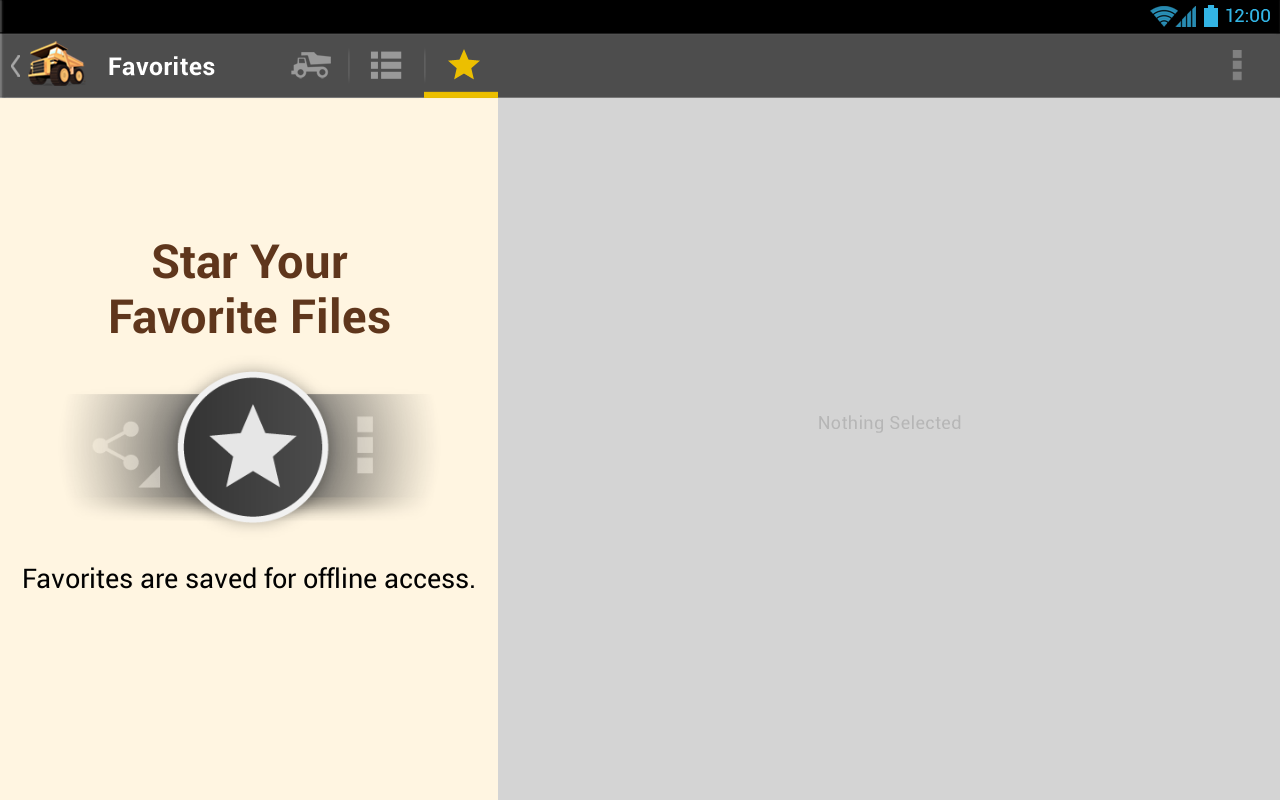Switch to the list view tab
The height and width of the screenshot is (800, 1280).
386,65
